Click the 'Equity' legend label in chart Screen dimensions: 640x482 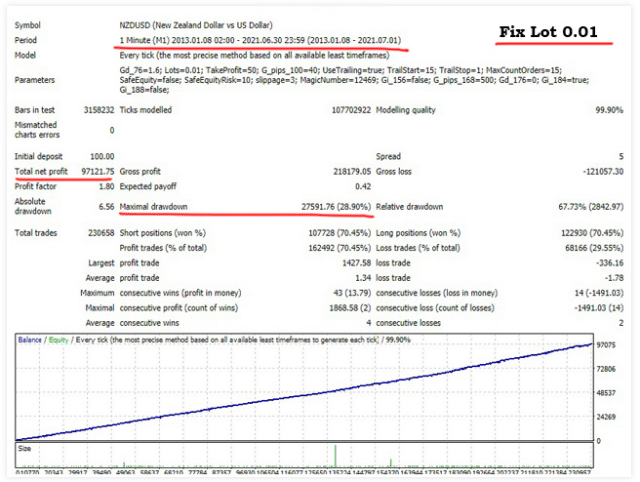point(58,340)
